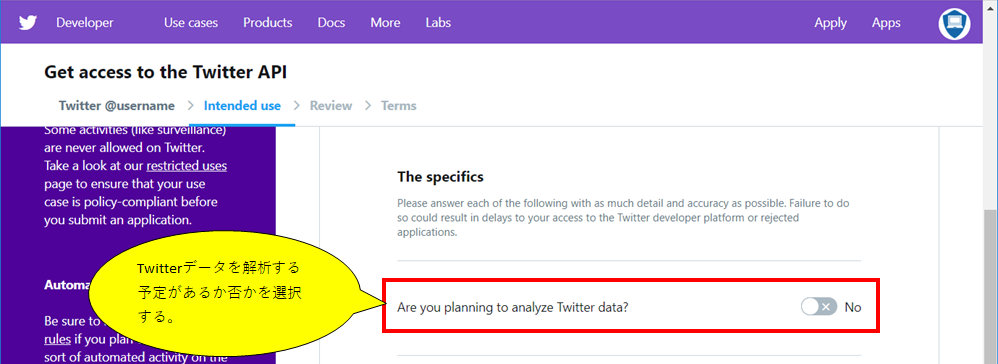The width and height of the screenshot is (998, 364).
Task: Open the restricted uses link
Action: coord(186,166)
